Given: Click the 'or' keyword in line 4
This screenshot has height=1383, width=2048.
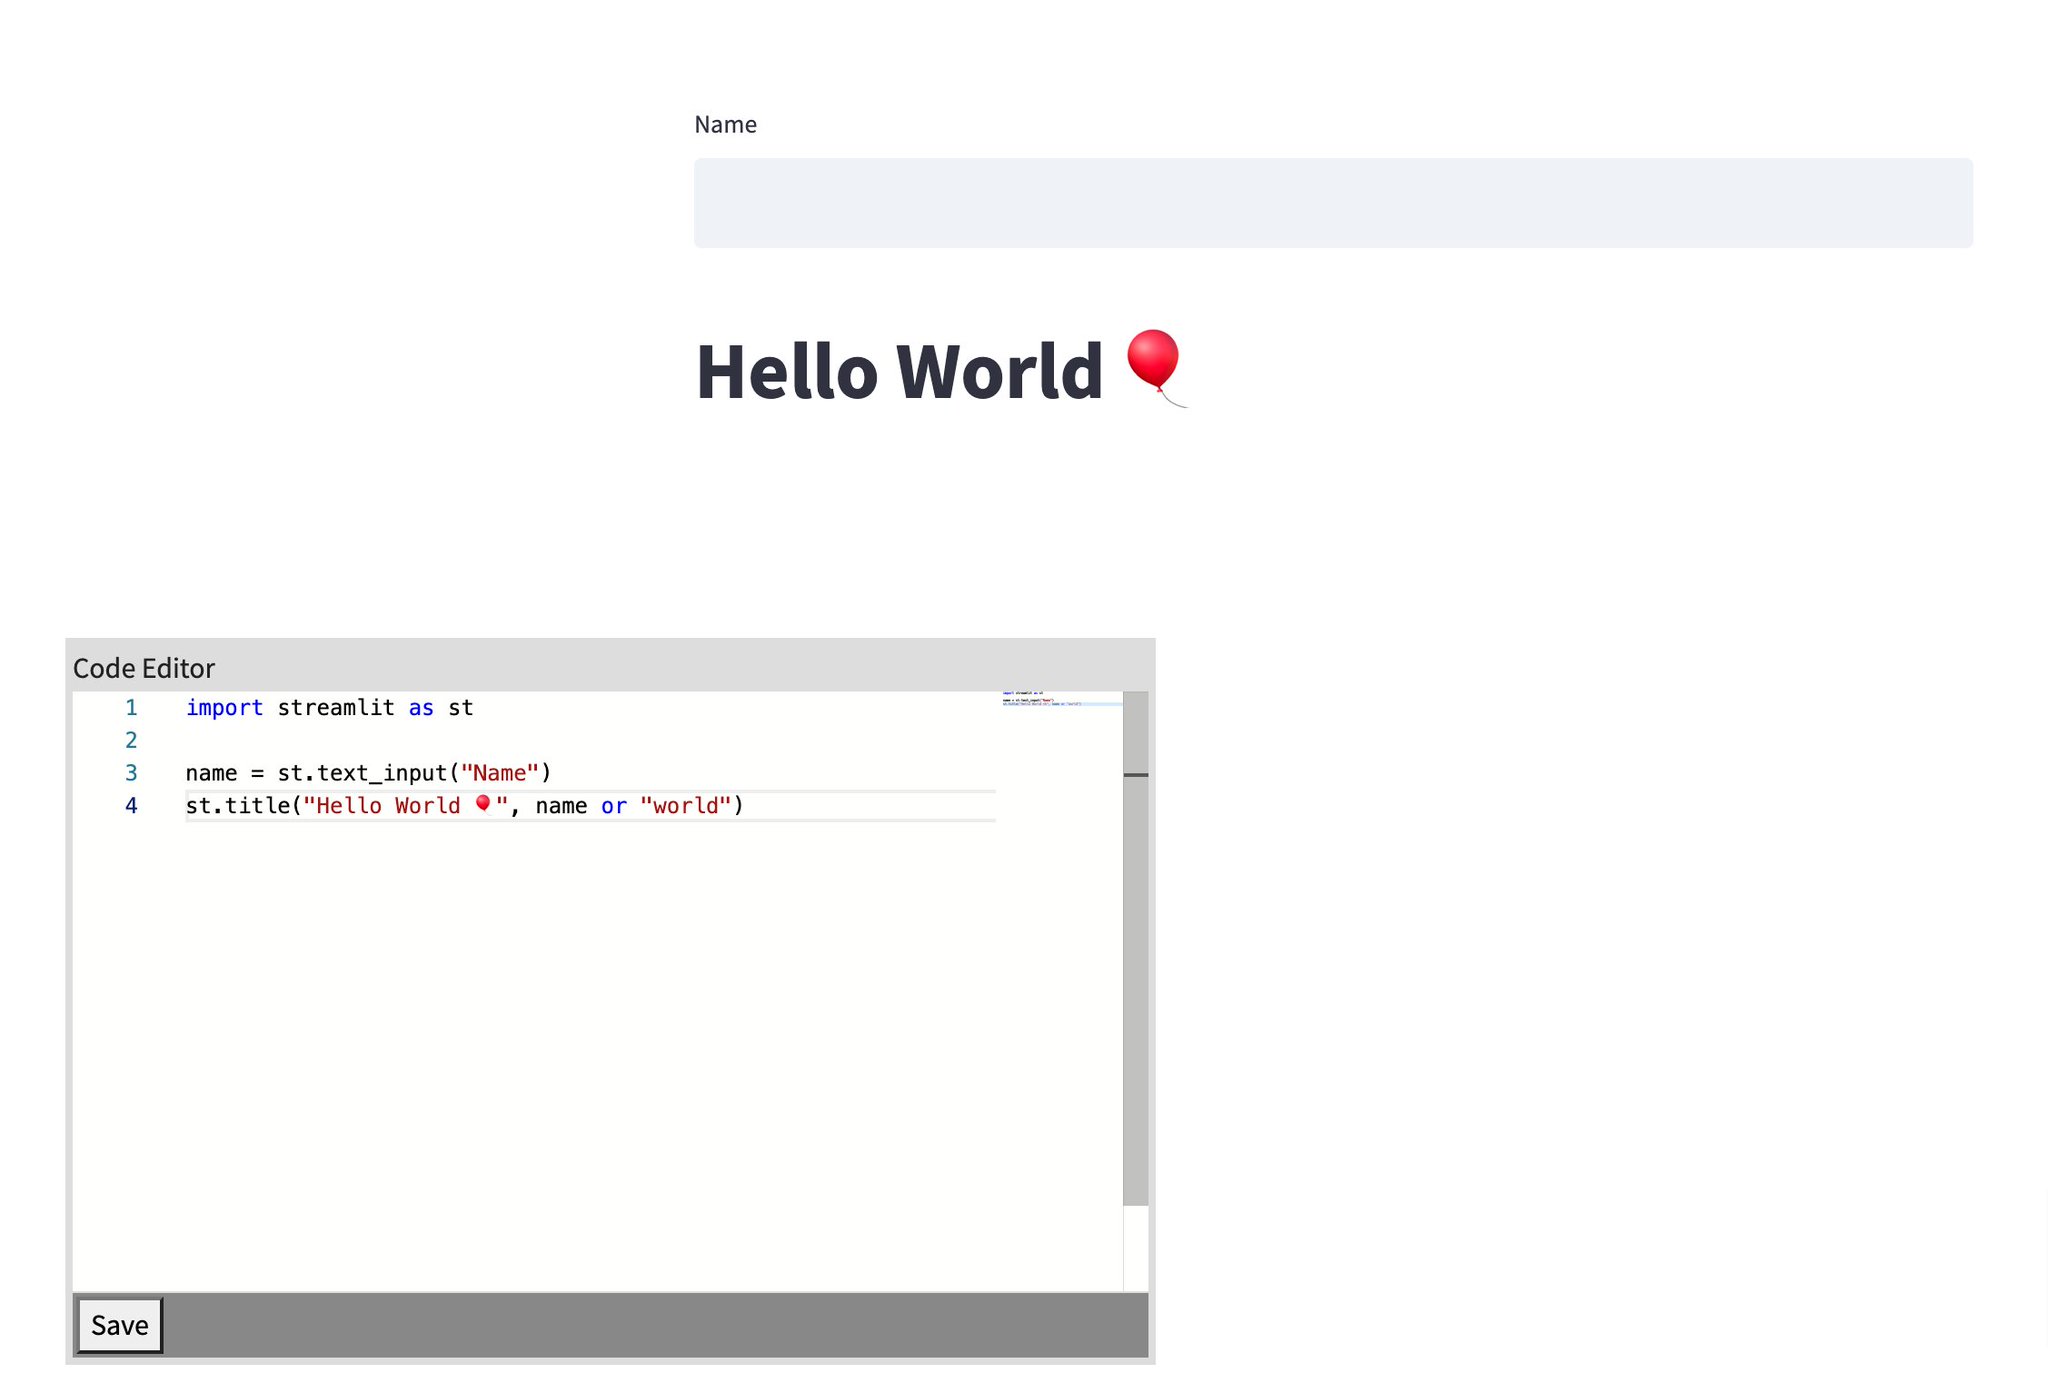Looking at the screenshot, I should pos(613,806).
